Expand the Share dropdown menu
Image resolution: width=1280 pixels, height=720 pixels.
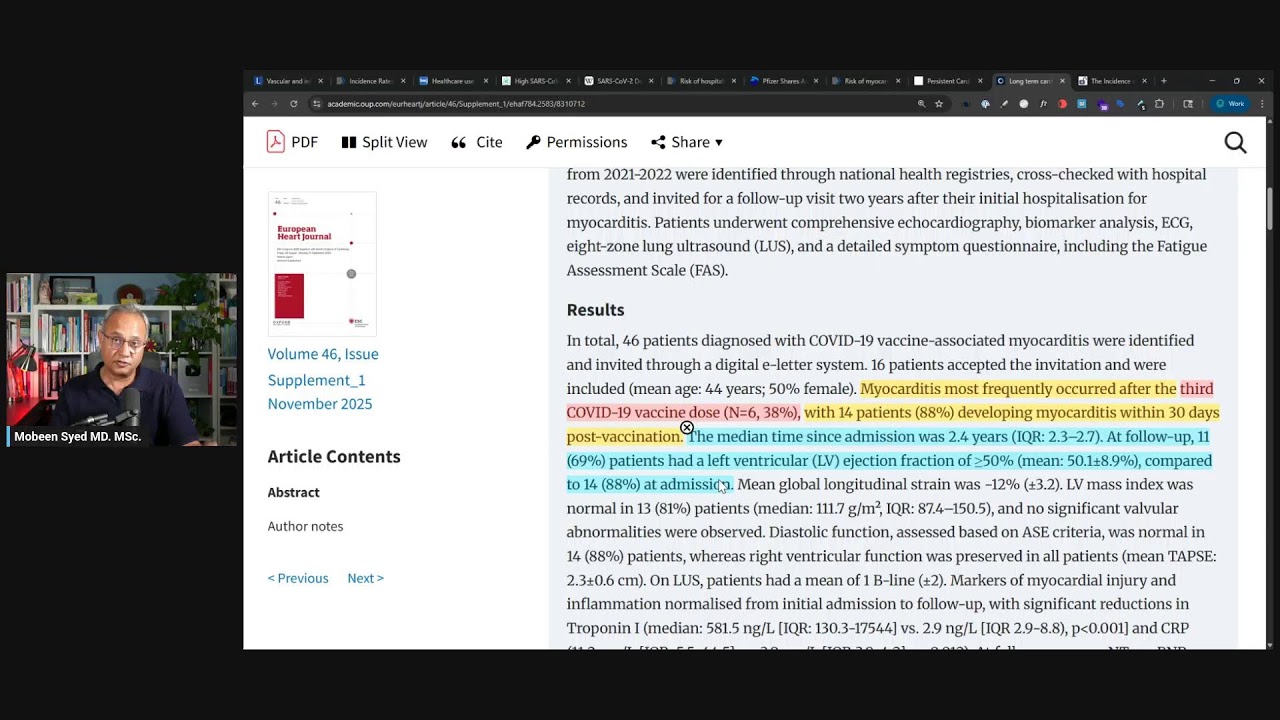687,142
